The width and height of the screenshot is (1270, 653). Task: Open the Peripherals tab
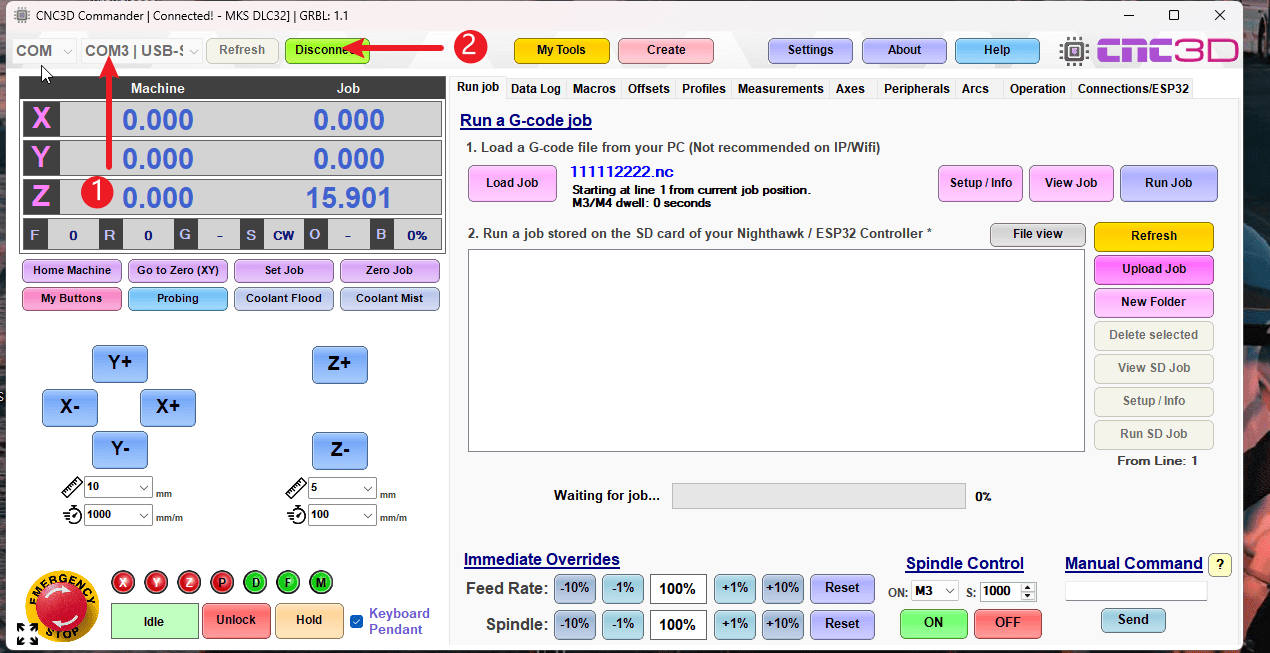tap(916, 89)
